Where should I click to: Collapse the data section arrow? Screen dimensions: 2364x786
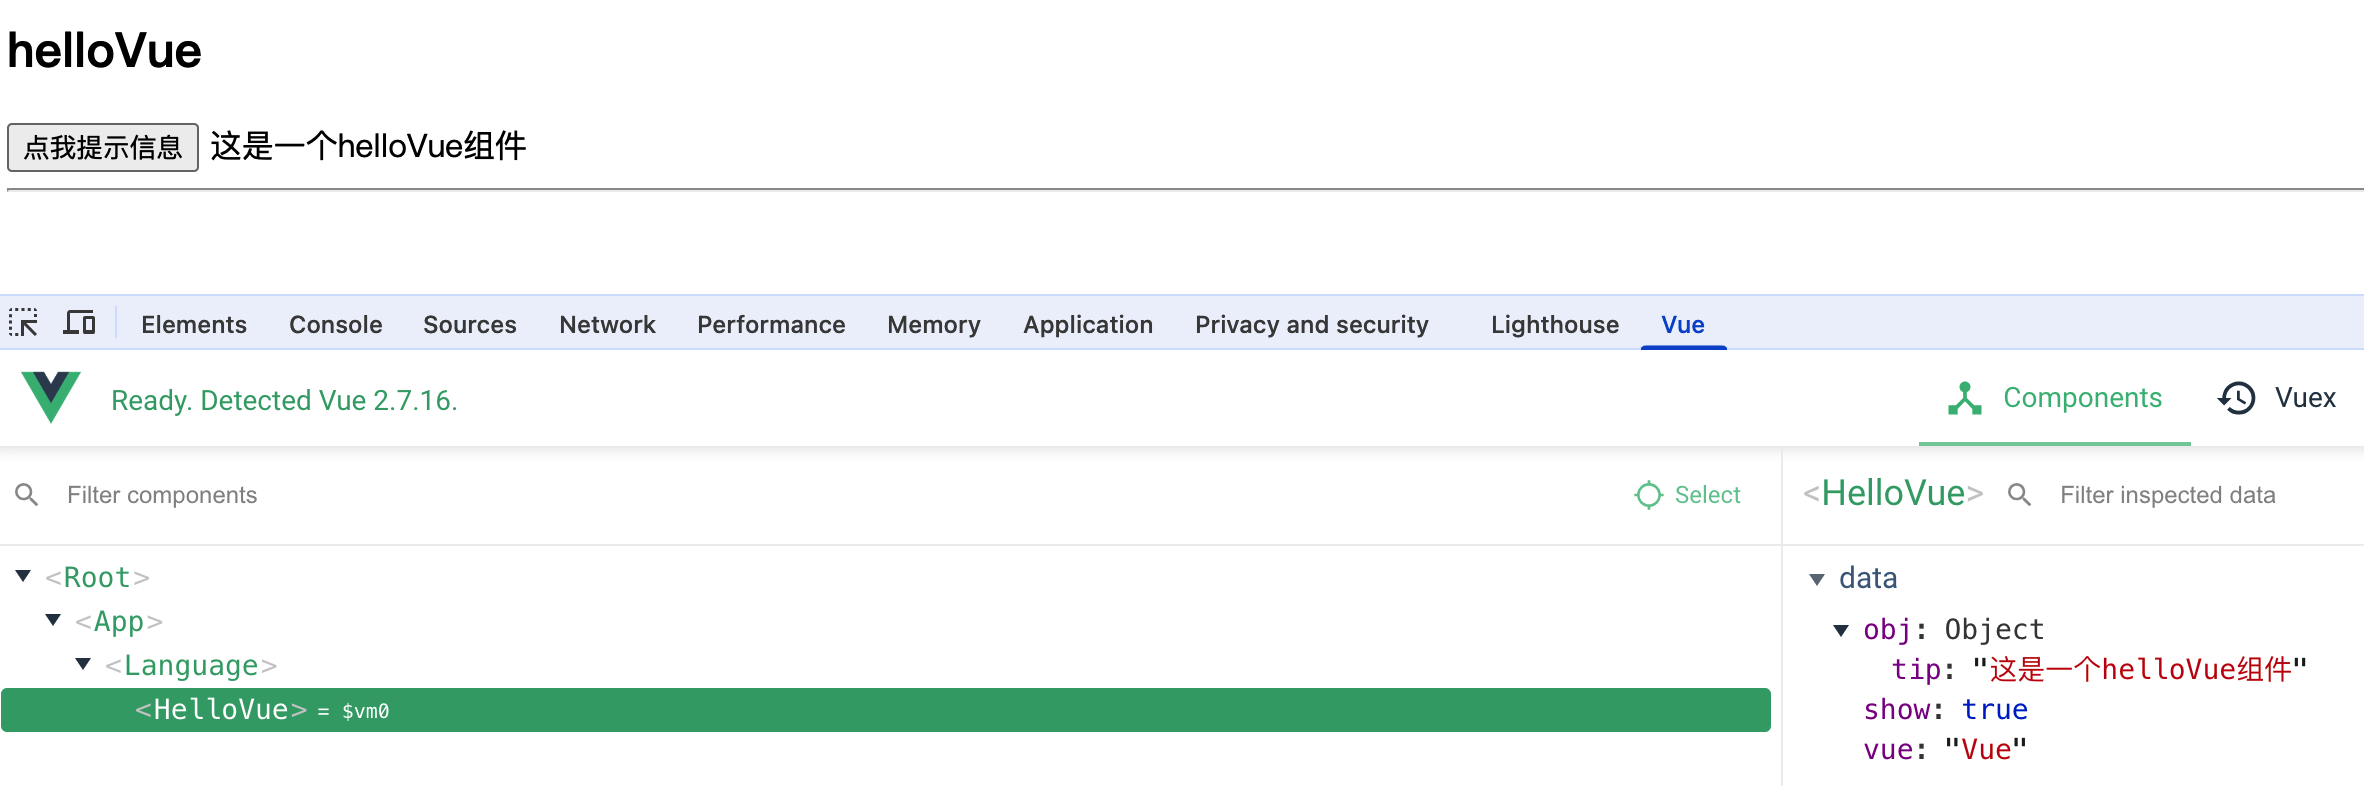[x=1817, y=579]
